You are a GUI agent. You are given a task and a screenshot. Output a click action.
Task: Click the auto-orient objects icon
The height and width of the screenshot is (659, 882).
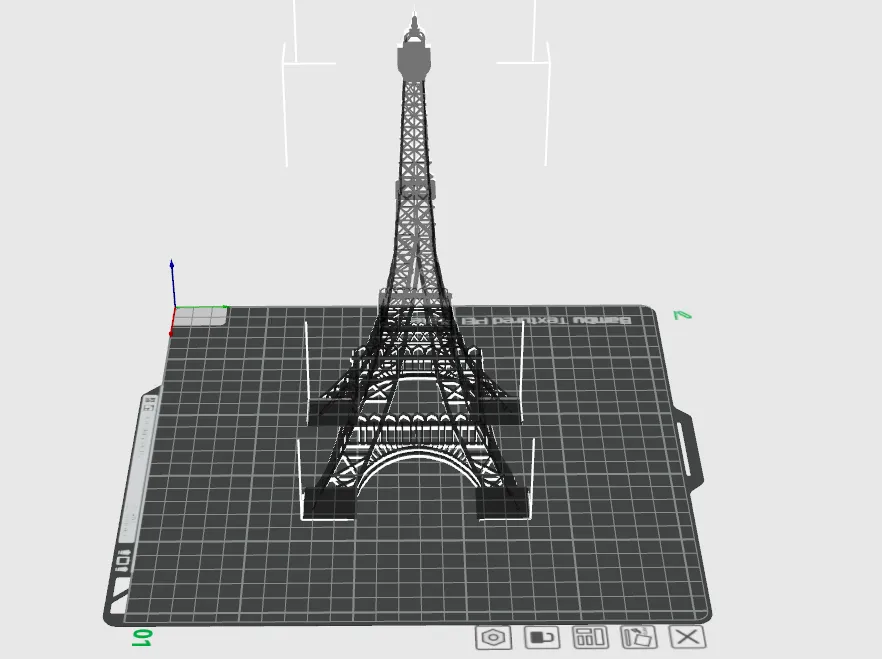pyautogui.click(x=639, y=638)
